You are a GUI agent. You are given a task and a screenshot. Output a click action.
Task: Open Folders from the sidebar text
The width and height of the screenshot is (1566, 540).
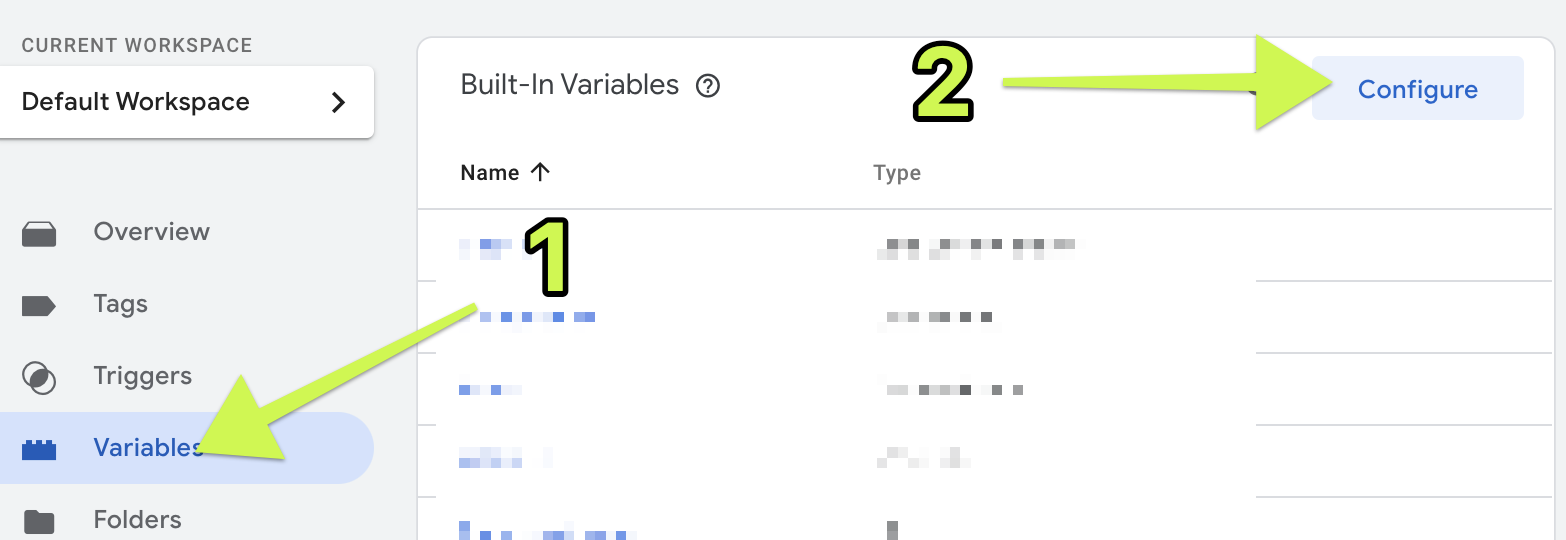pos(137,520)
